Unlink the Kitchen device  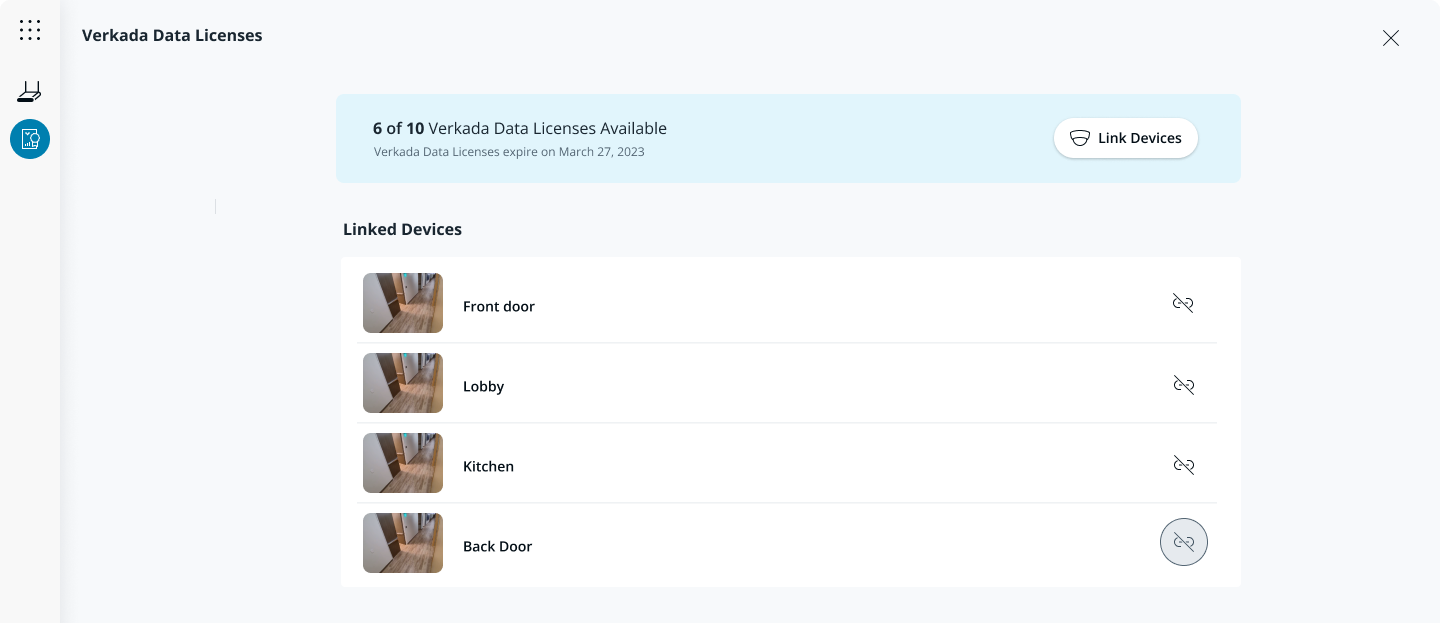tap(1183, 465)
